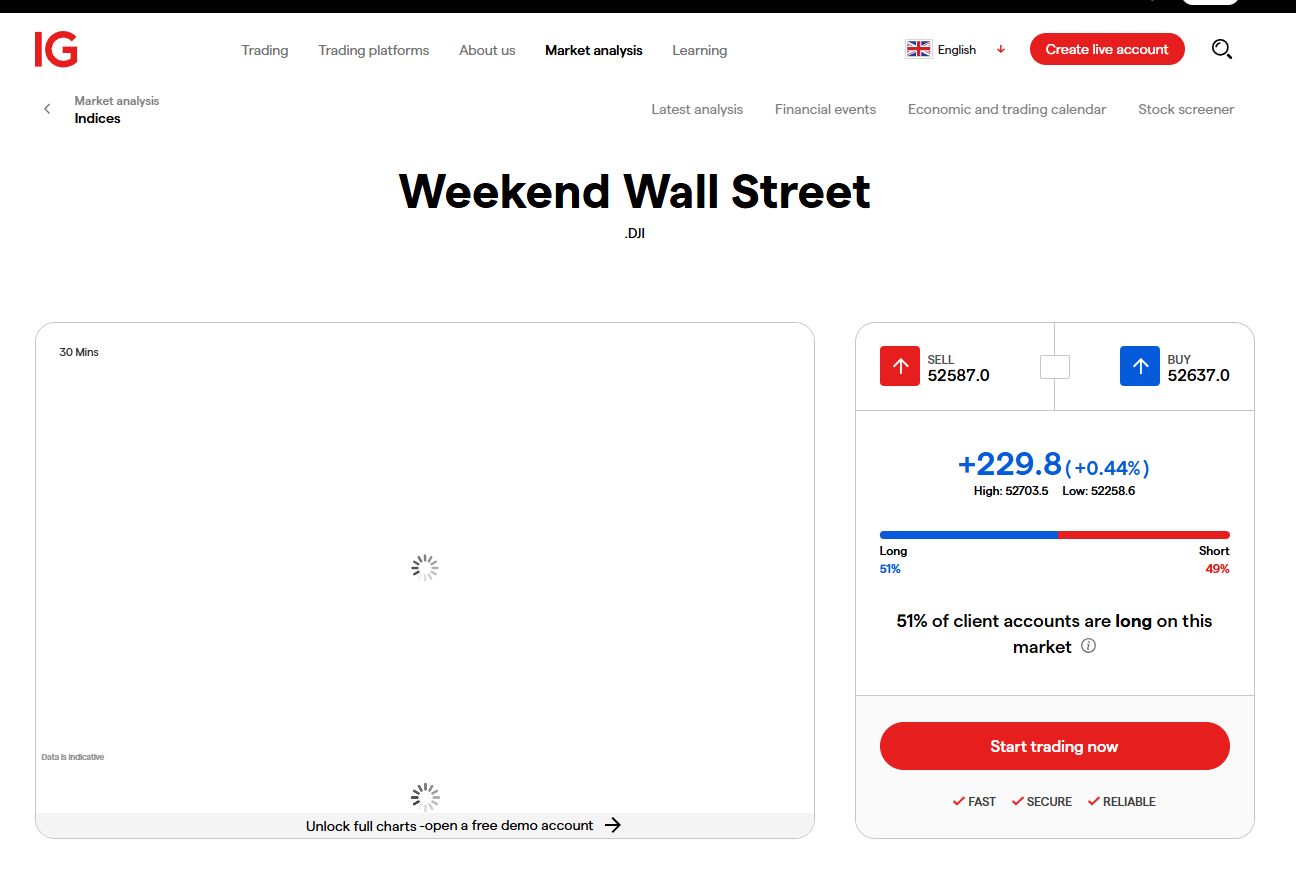Open the Latest analysis link

(x=697, y=109)
